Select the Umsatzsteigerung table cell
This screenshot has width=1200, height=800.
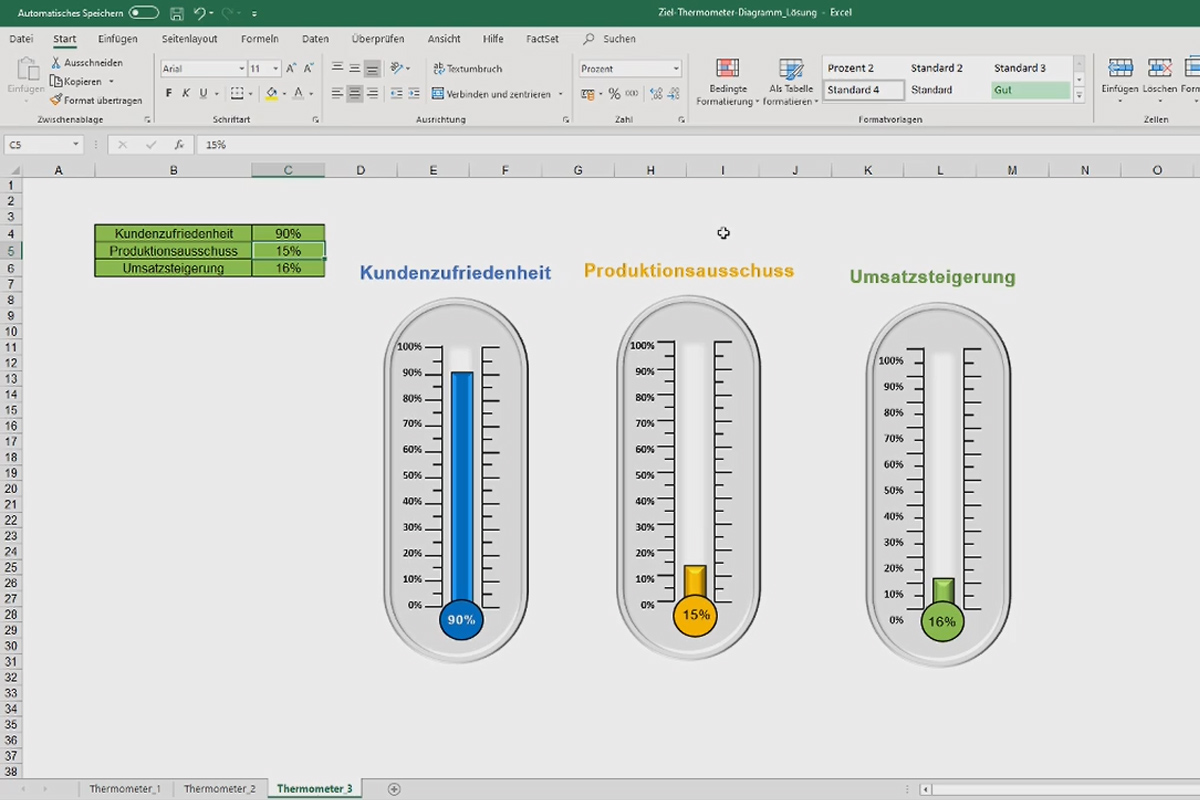173,268
